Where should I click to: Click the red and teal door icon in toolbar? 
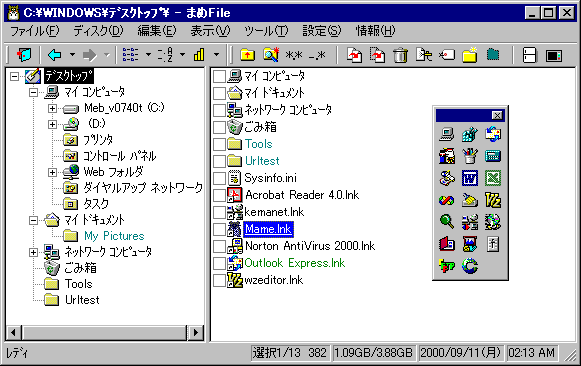click(24, 55)
